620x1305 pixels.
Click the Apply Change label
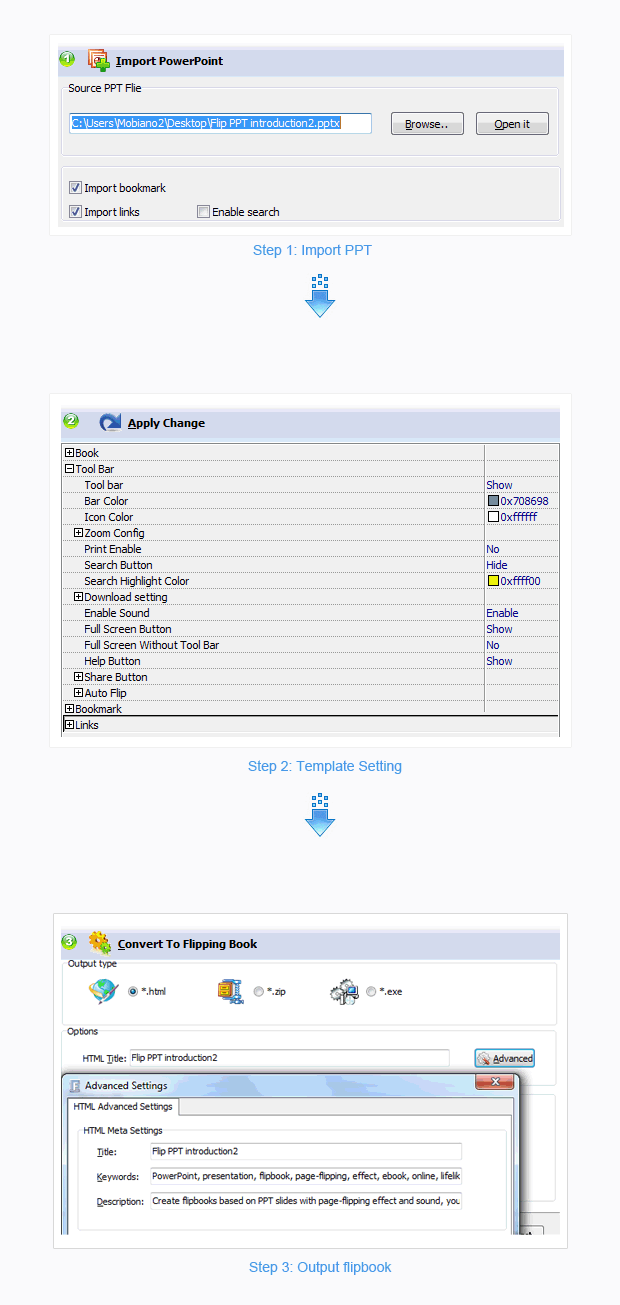tap(166, 423)
